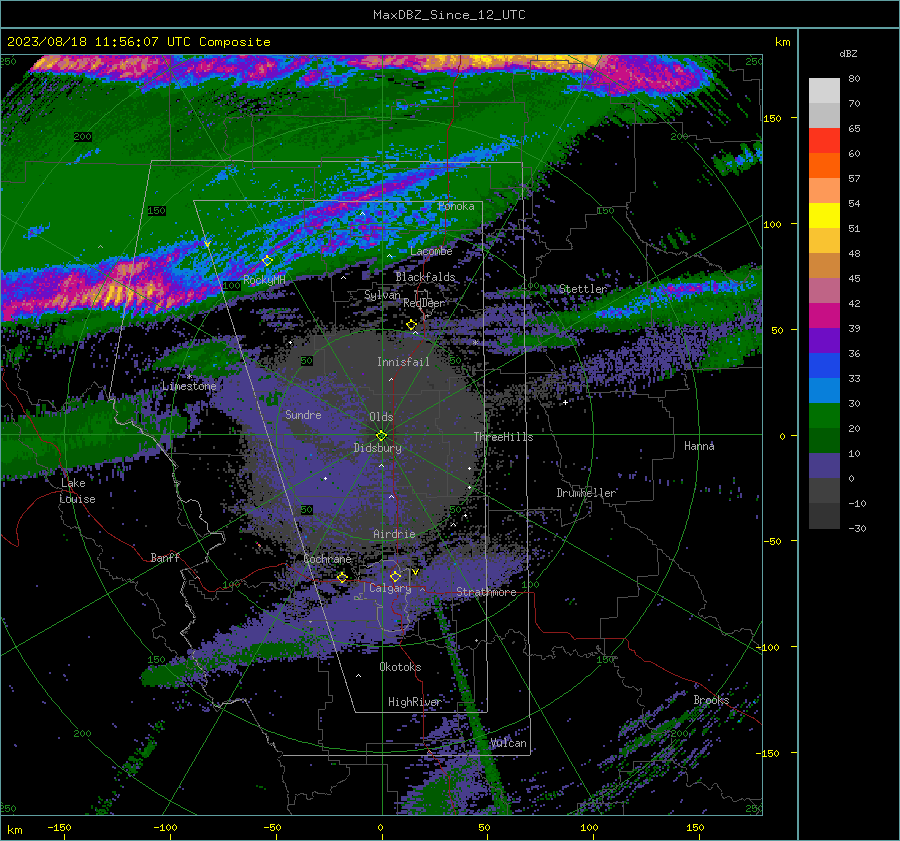Select the salmon swatch between 57 and 54
The width and height of the screenshot is (900, 841).
click(x=824, y=191)
